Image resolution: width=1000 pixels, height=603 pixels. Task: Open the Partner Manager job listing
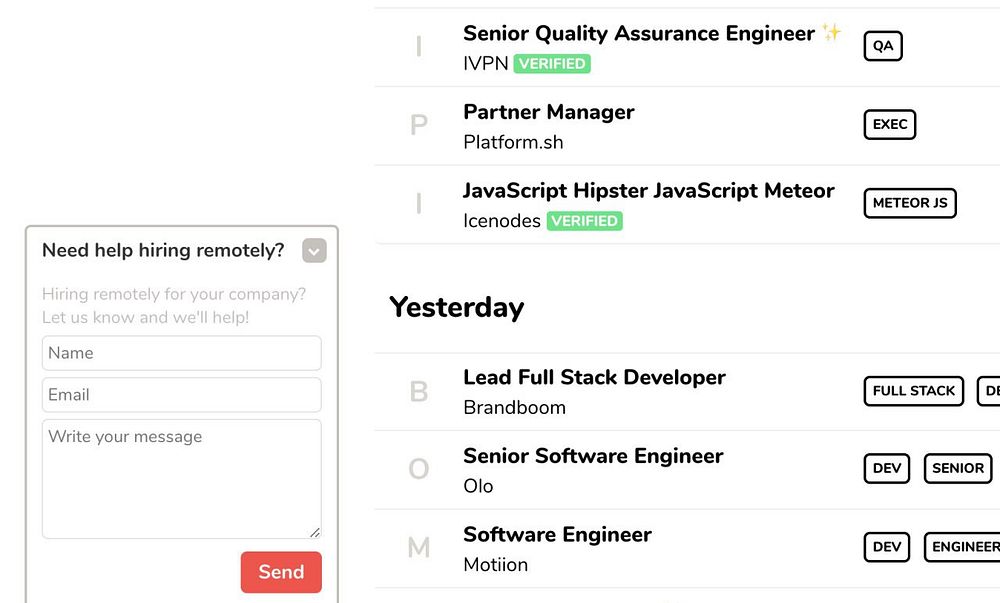[548, 112]
